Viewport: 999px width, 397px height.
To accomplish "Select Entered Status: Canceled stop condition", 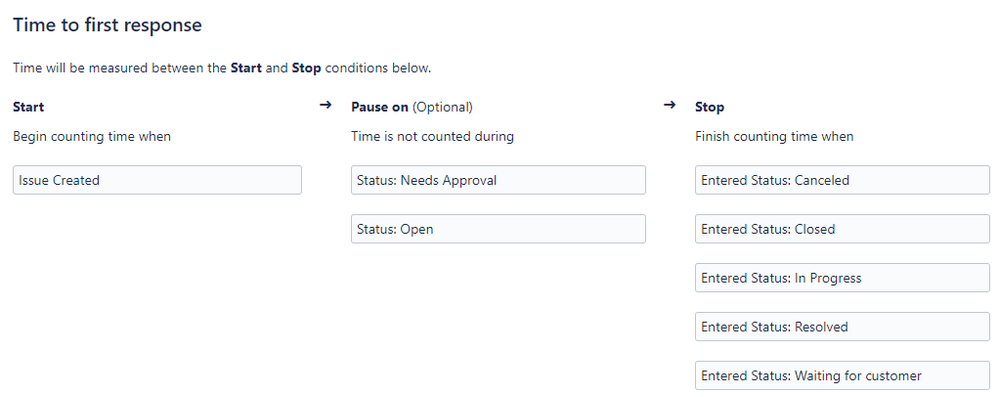I will pyautogui.click(x=842, y=180).
